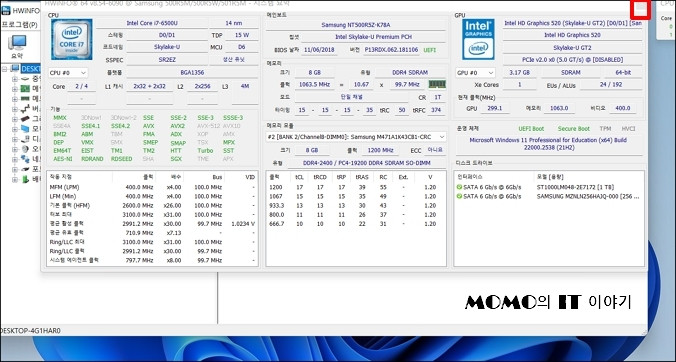Click green status icon for SAMSUNG MZNLN256HAJQ drive

[459, 197]
